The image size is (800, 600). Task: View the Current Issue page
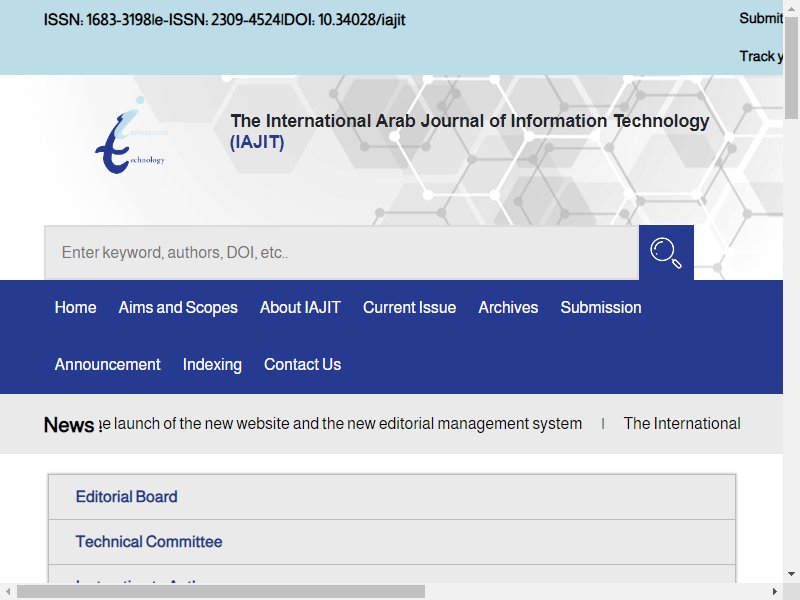click(409, 308)
